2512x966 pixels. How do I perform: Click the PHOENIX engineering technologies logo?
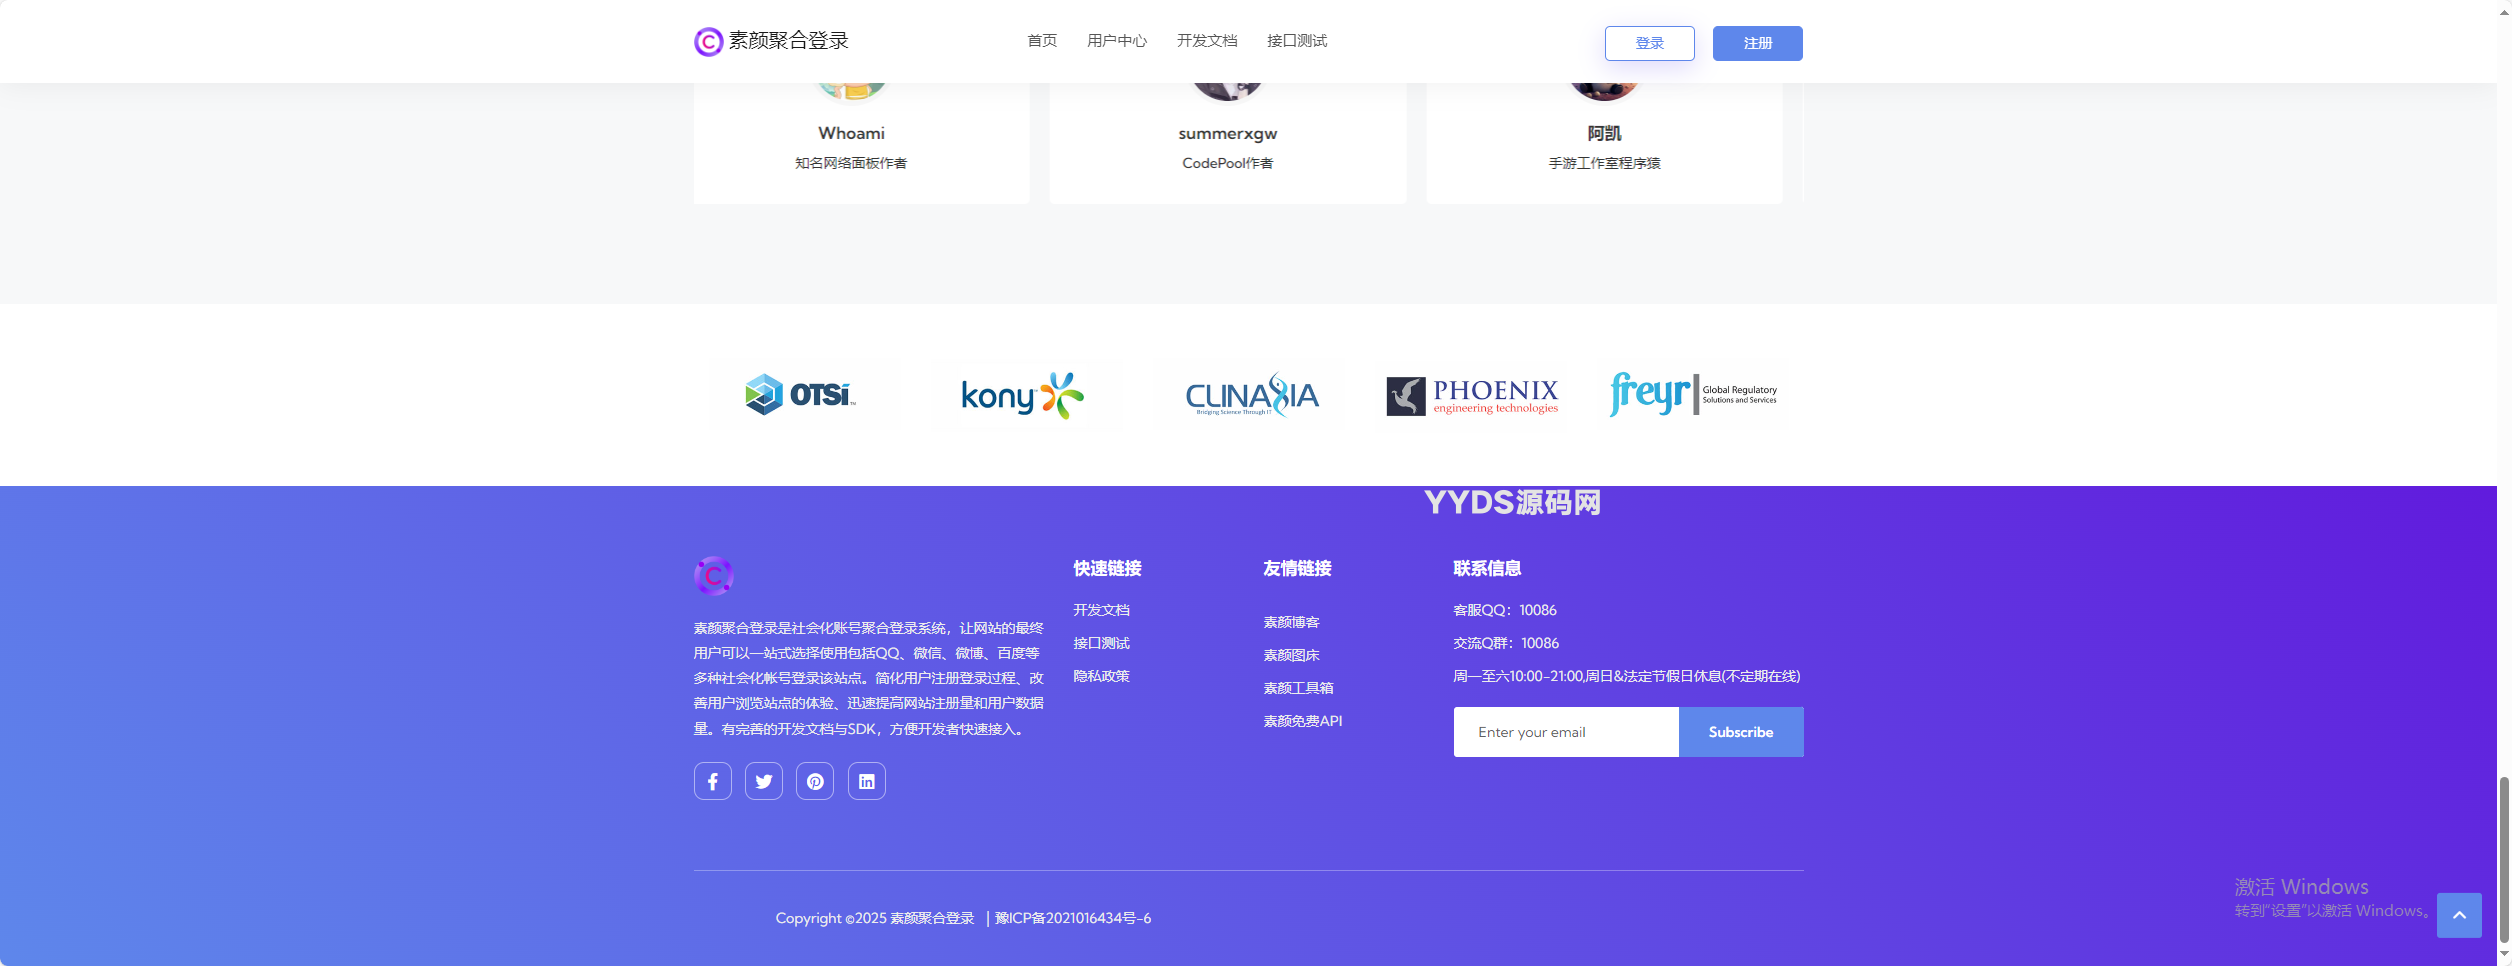(1470, 395)
